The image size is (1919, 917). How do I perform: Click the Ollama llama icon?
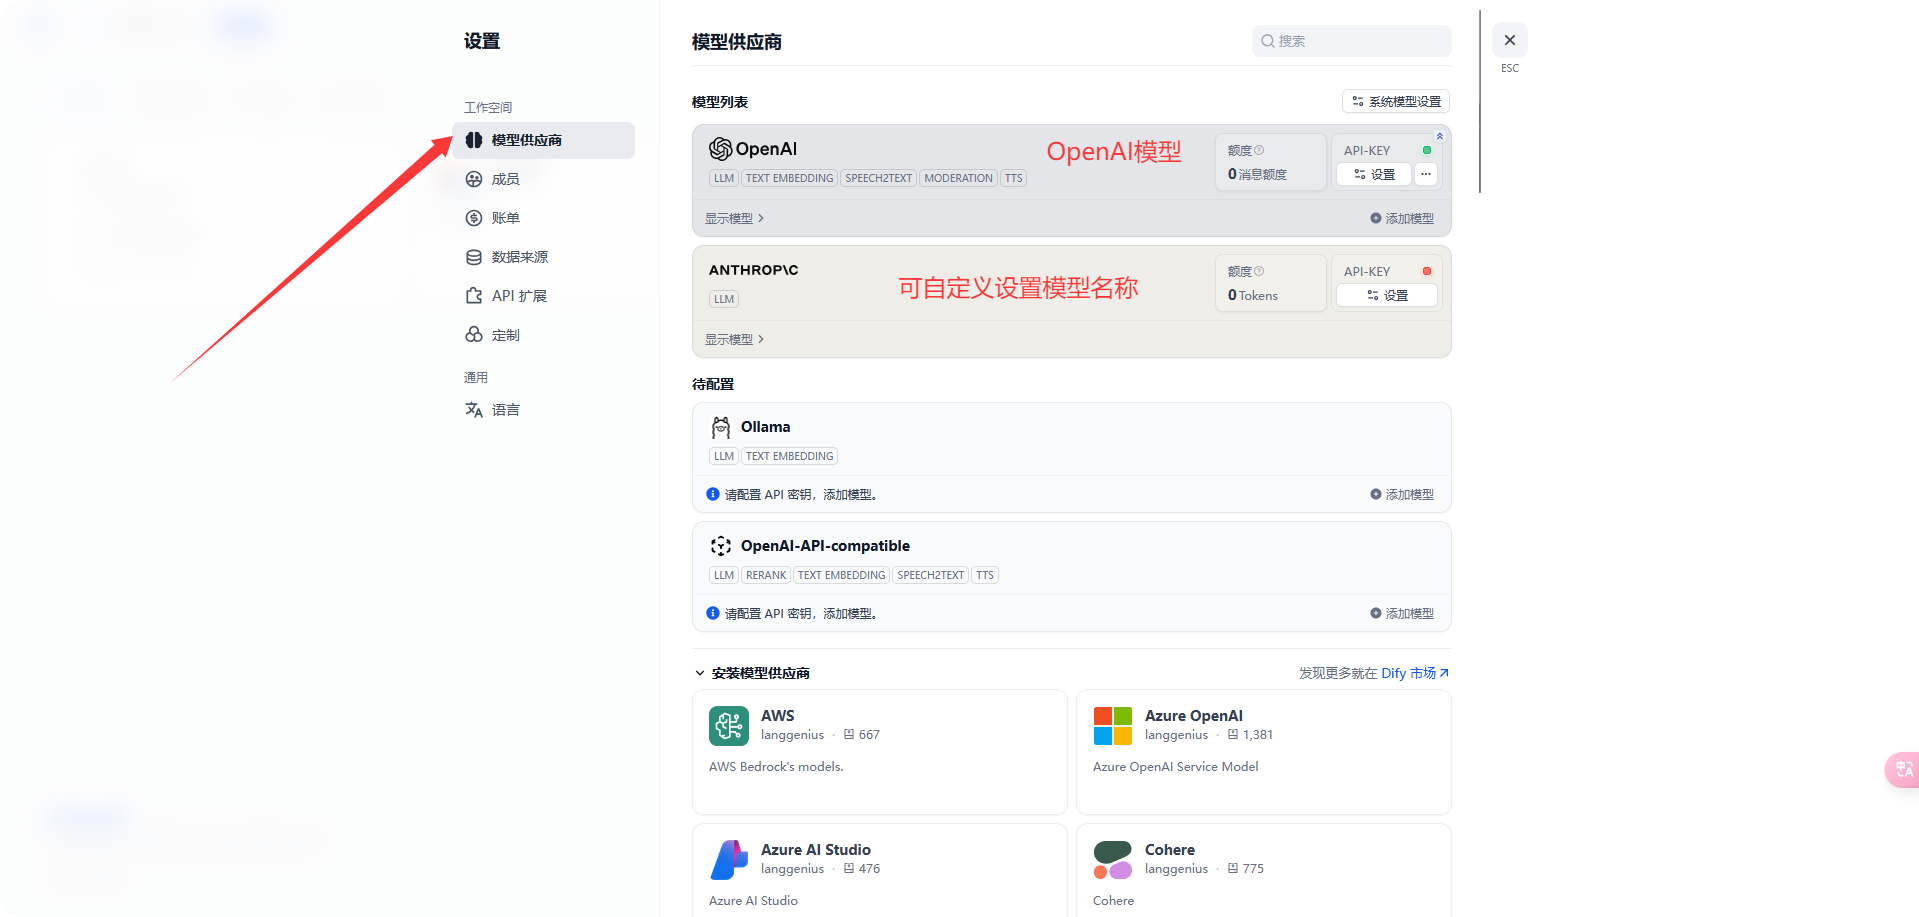[x=720, y=428]
